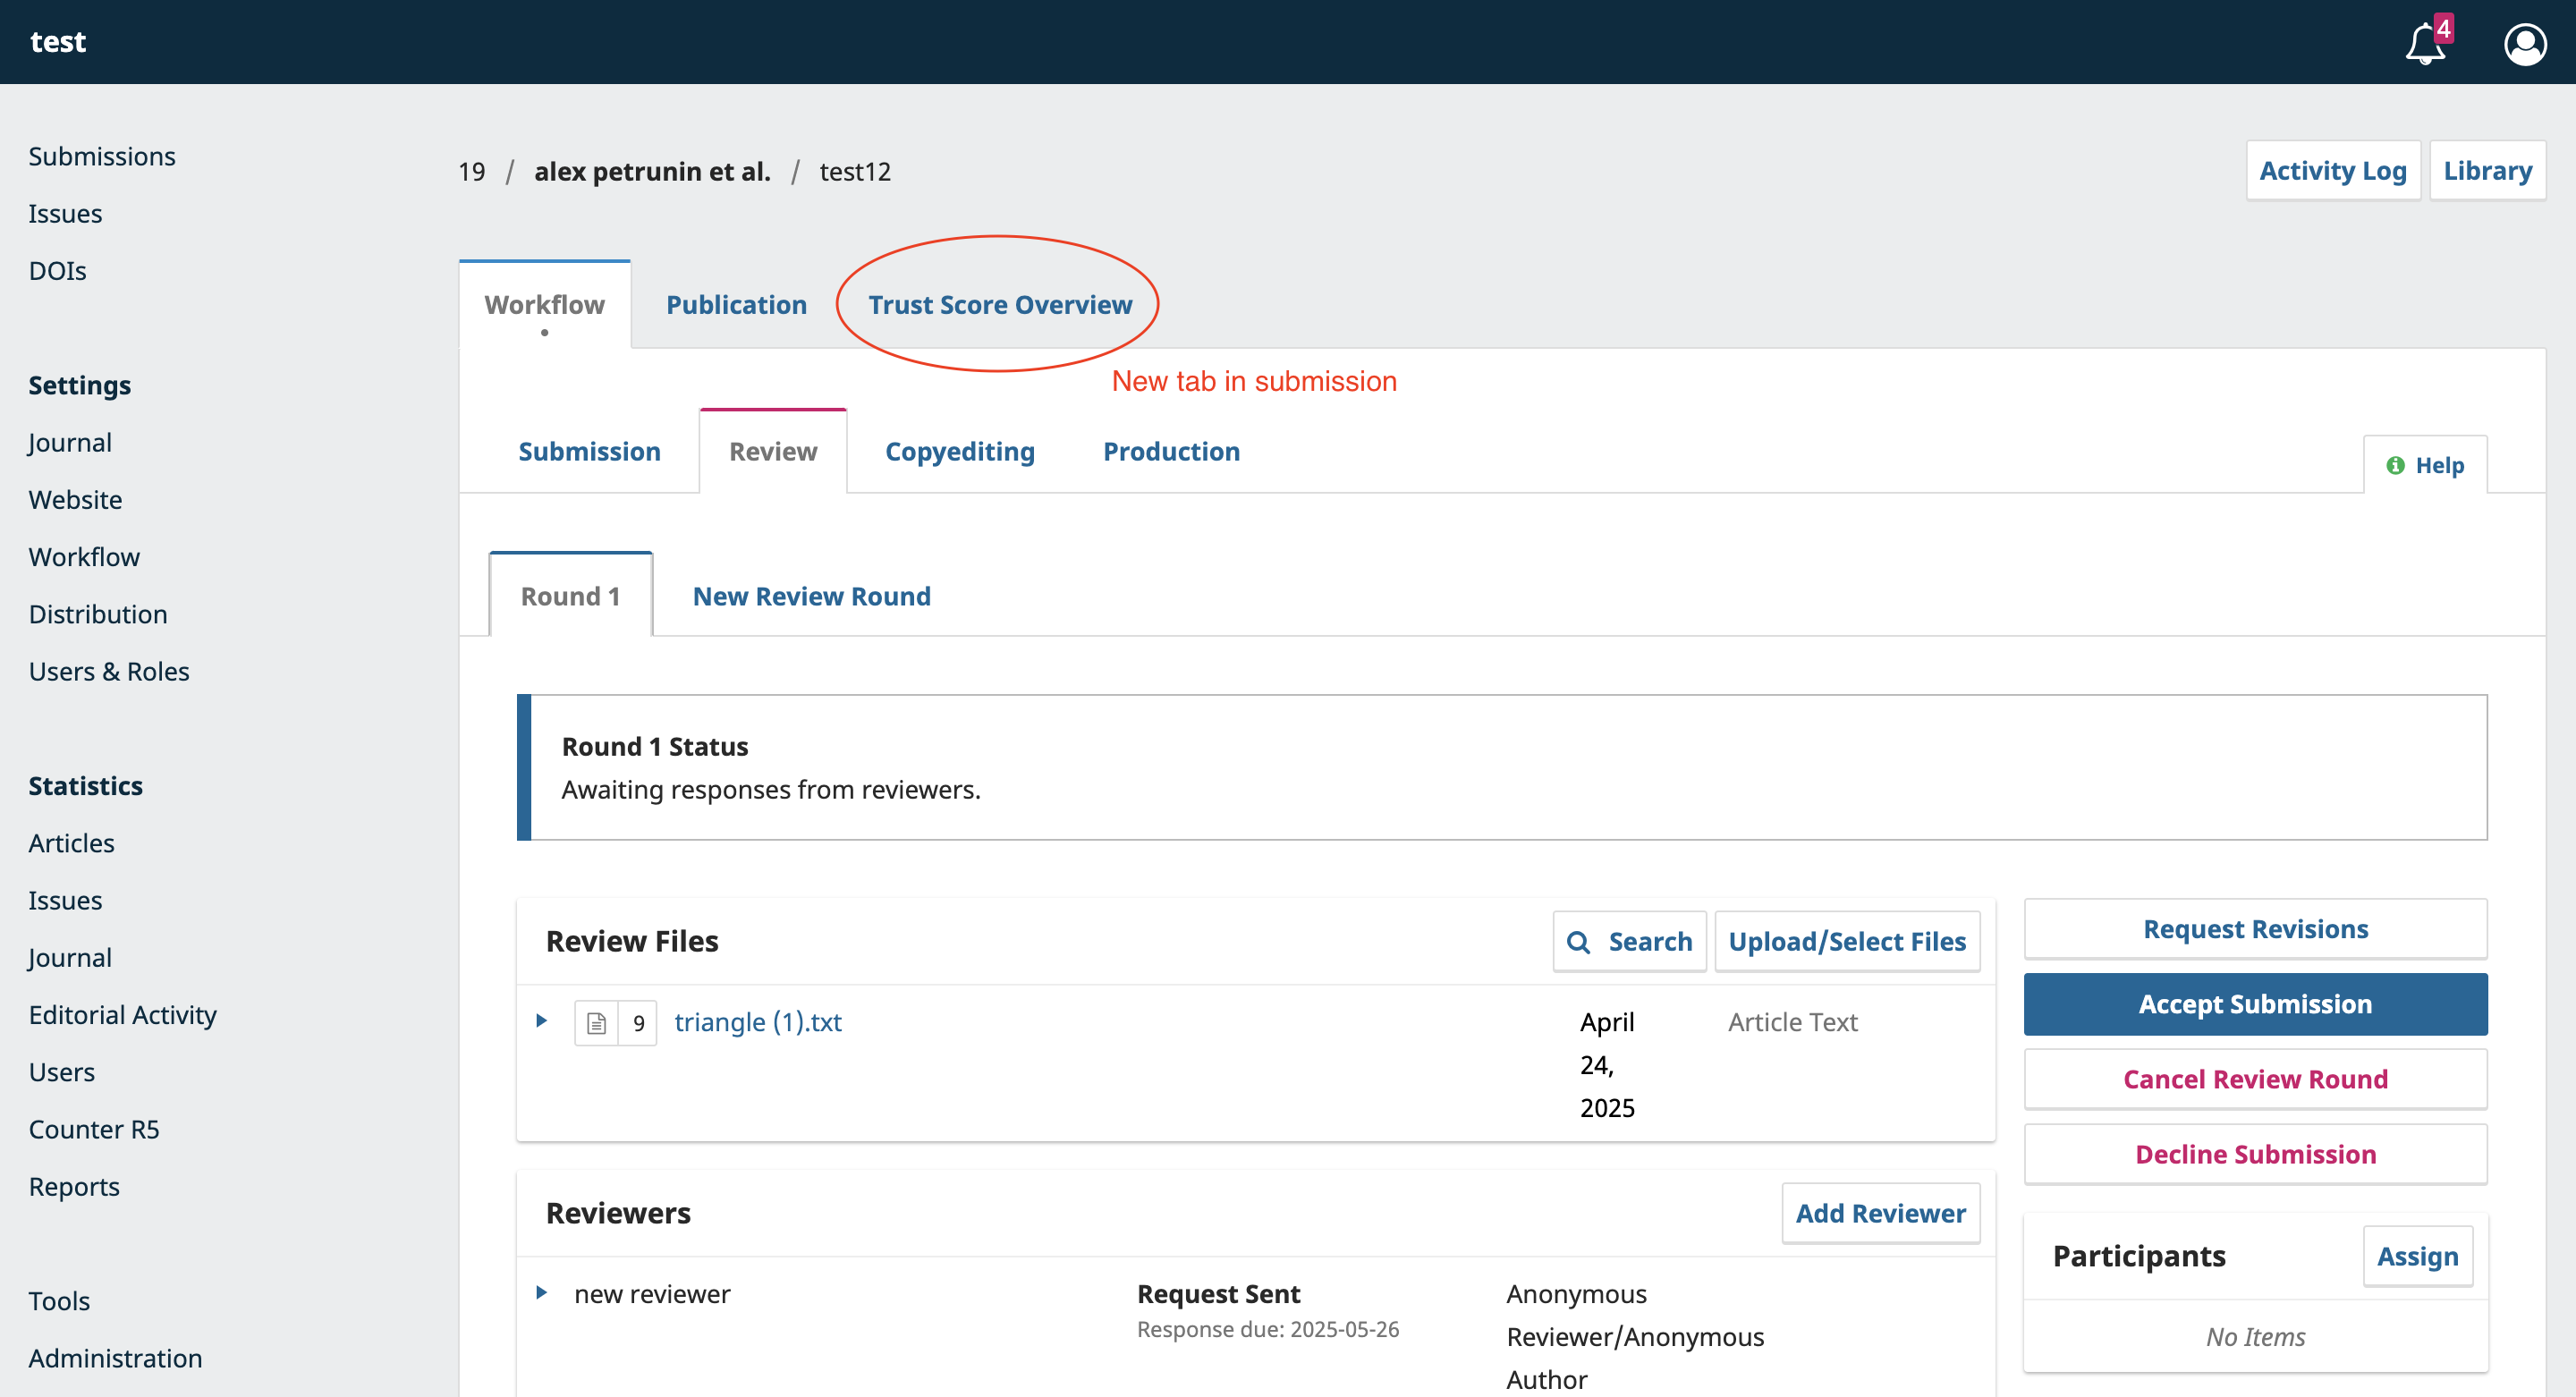
Task: Click the Help info icon
Action: tap(2395, 465)
